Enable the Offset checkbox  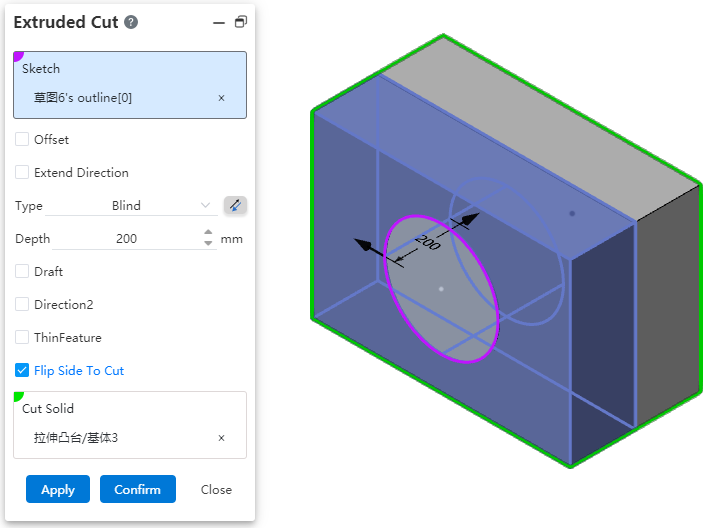[22, 139]
